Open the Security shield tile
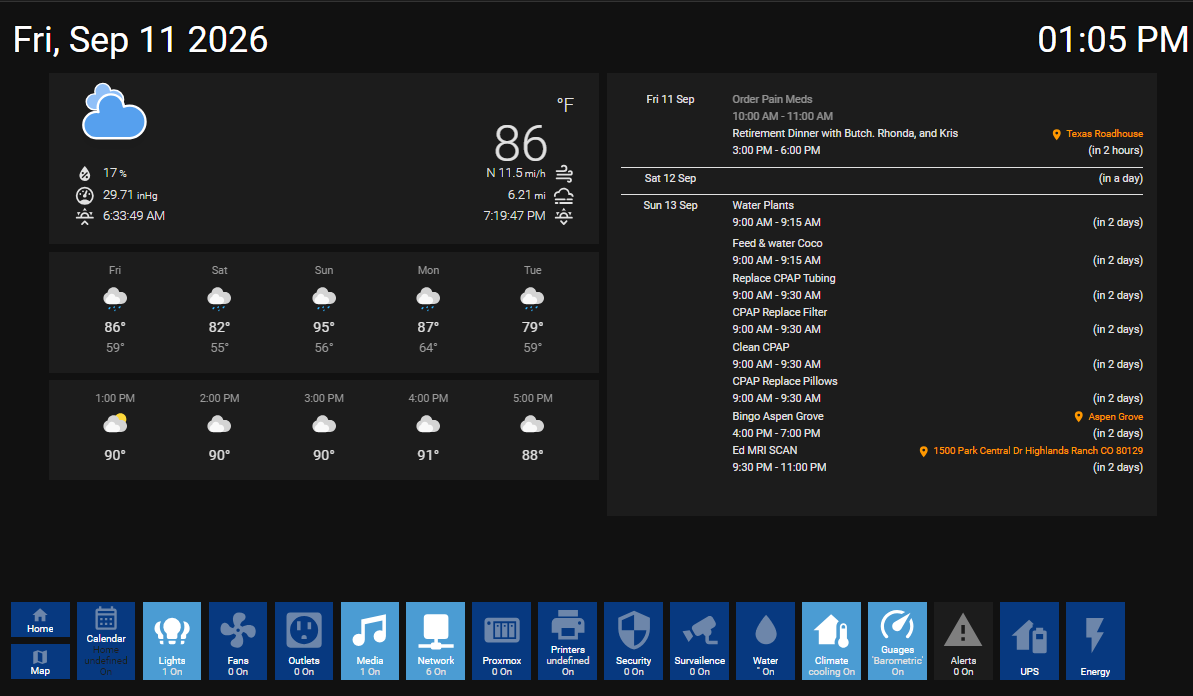This screenshot has width=1193, height=696. point(633,640)
